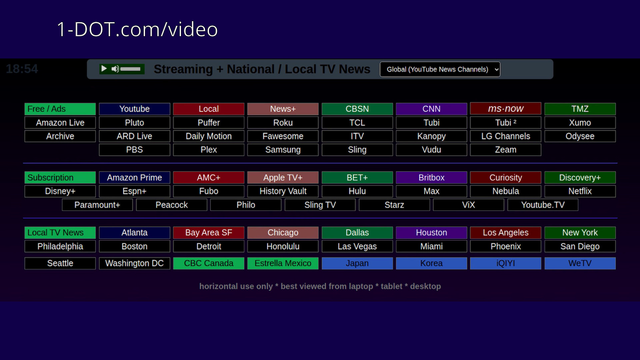Open the Global YouTube News Channels dropdown
The height and width of the screenshot is (360, 640).
point(440,69)
